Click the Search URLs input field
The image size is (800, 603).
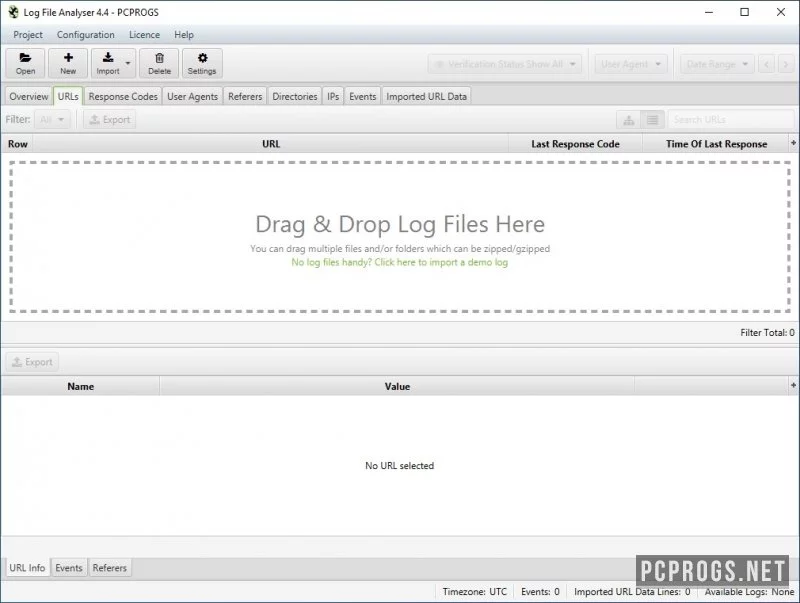tap(731, 120)
